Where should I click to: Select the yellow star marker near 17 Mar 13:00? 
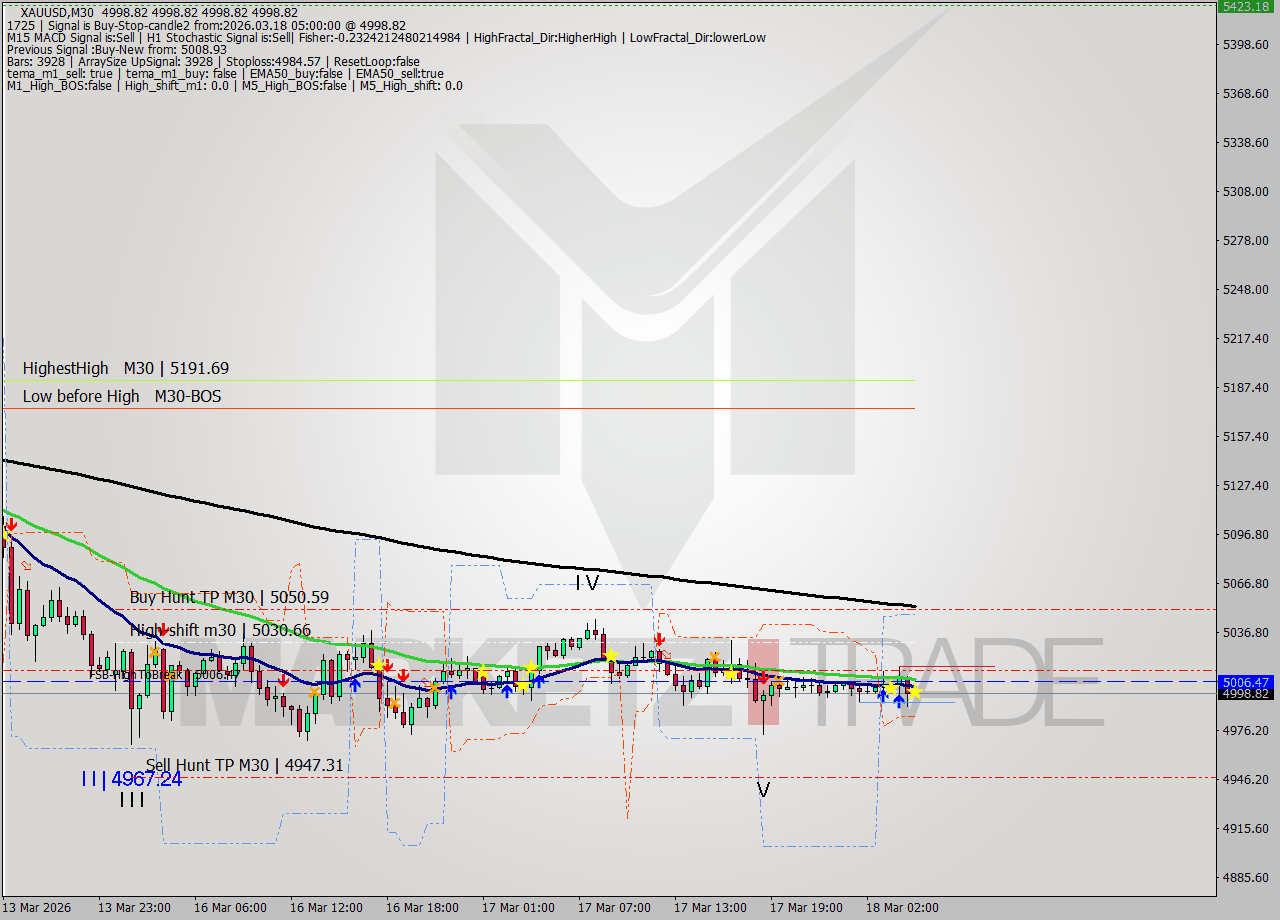731,675
